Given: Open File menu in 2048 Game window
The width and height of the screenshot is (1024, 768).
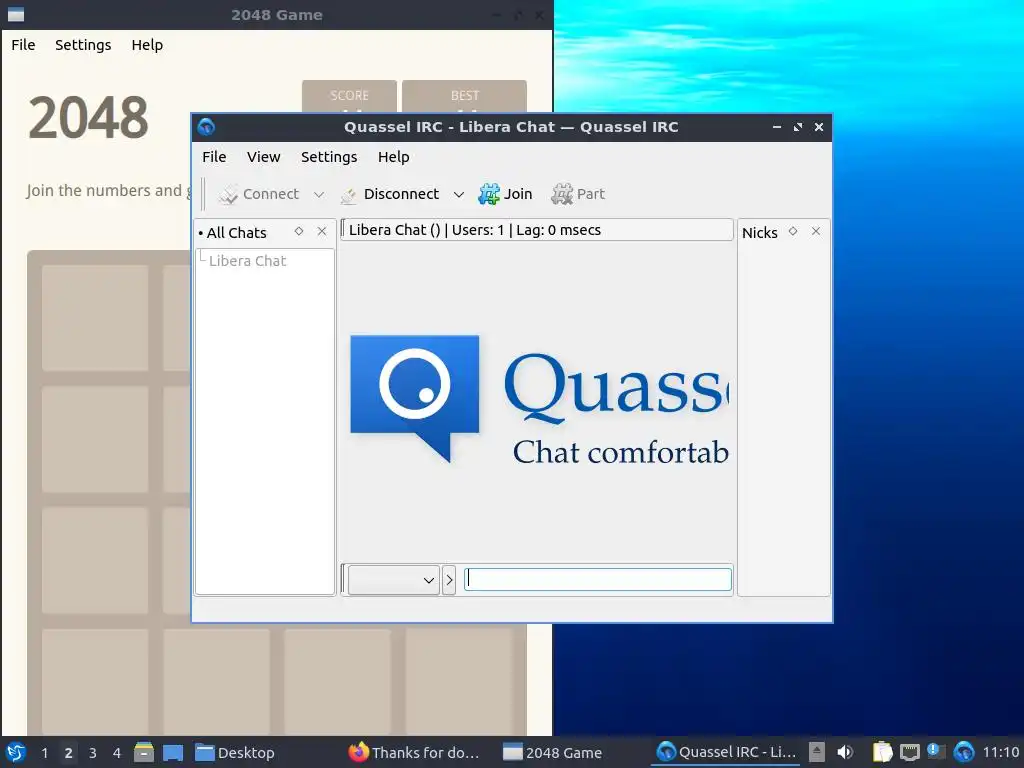Looking at the screenshot, I should [x=23, y=45].
